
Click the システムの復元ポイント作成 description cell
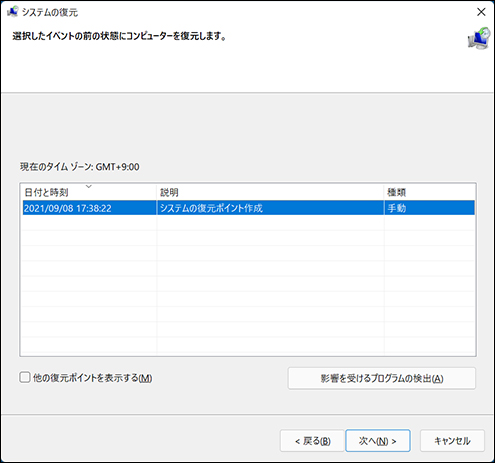point(211,208)
